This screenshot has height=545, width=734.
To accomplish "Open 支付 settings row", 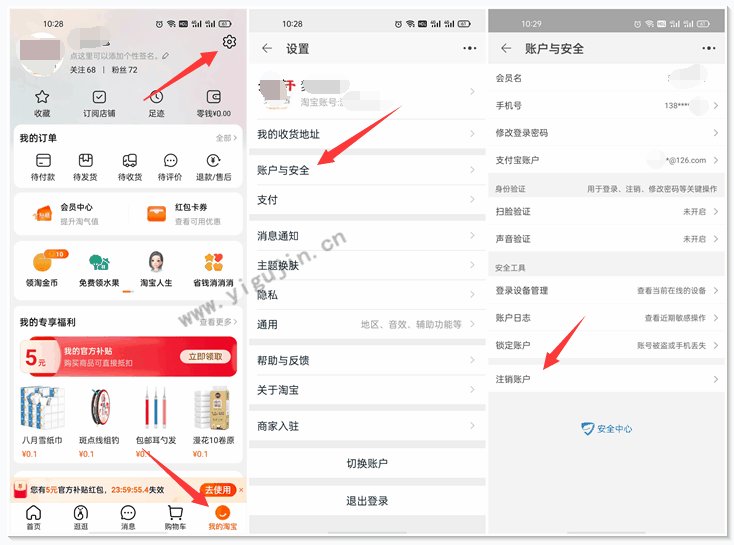I will [x=367, y=200].
